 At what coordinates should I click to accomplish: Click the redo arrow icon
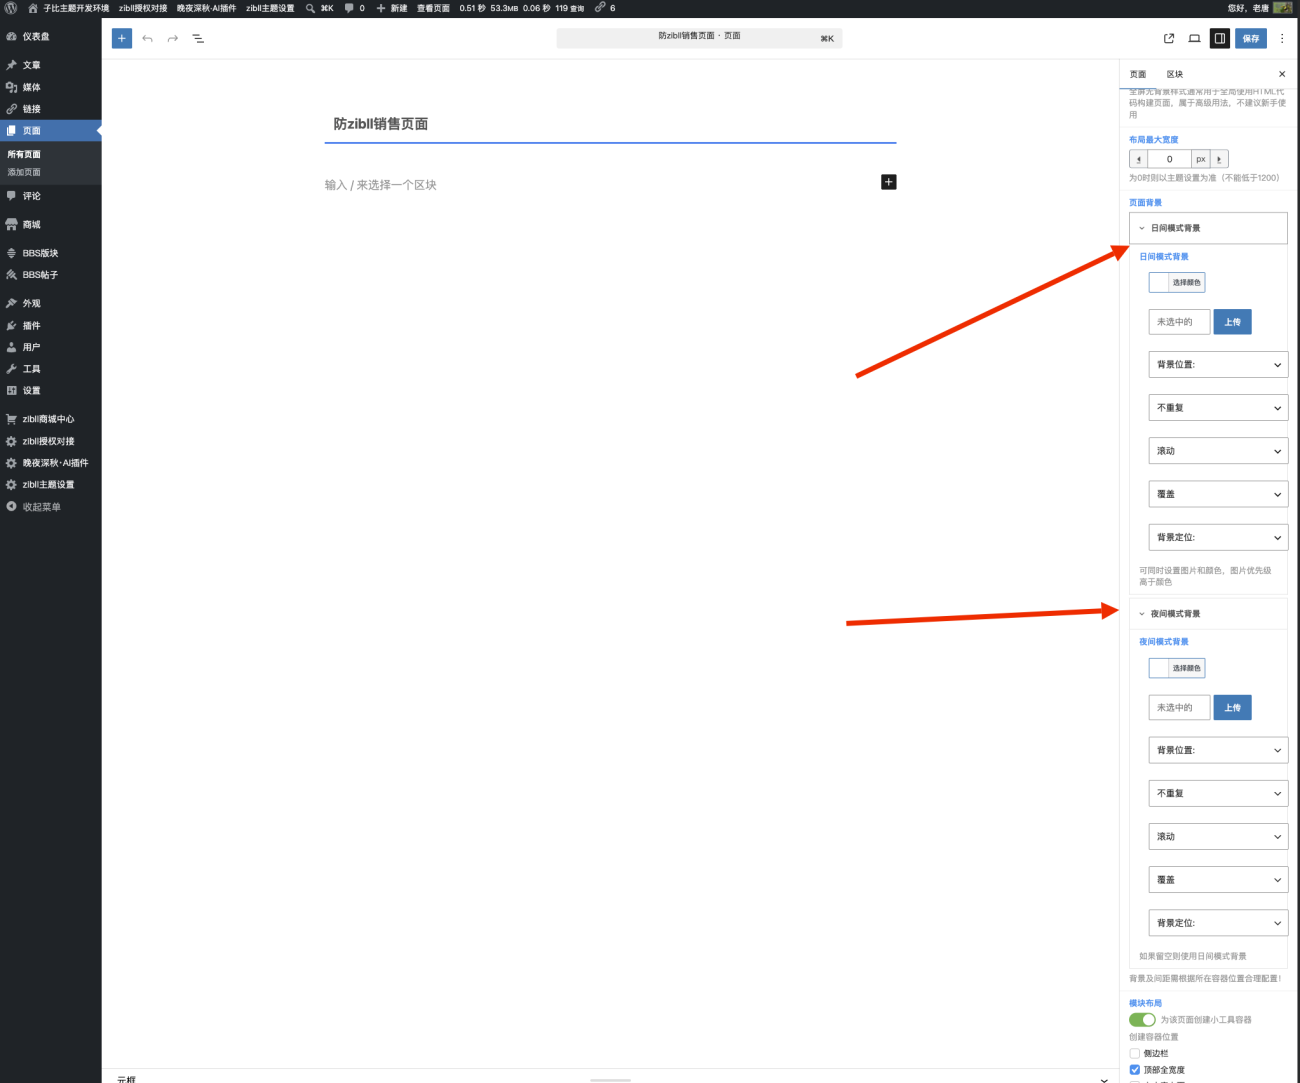172,38
